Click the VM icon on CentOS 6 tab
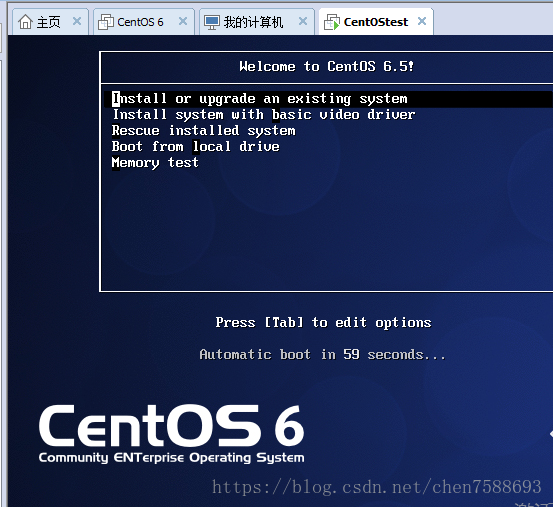The width and height of the screenshot is (553, 507). [x=105, y=22]
